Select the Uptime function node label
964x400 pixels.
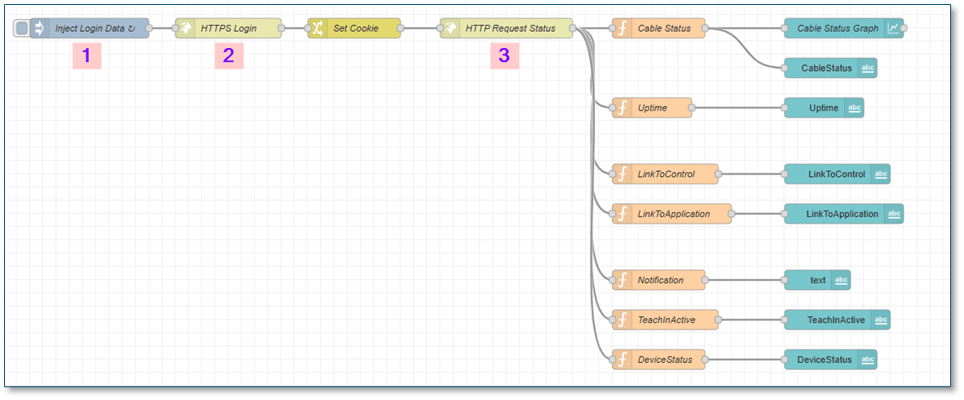[x=652, y=108]
